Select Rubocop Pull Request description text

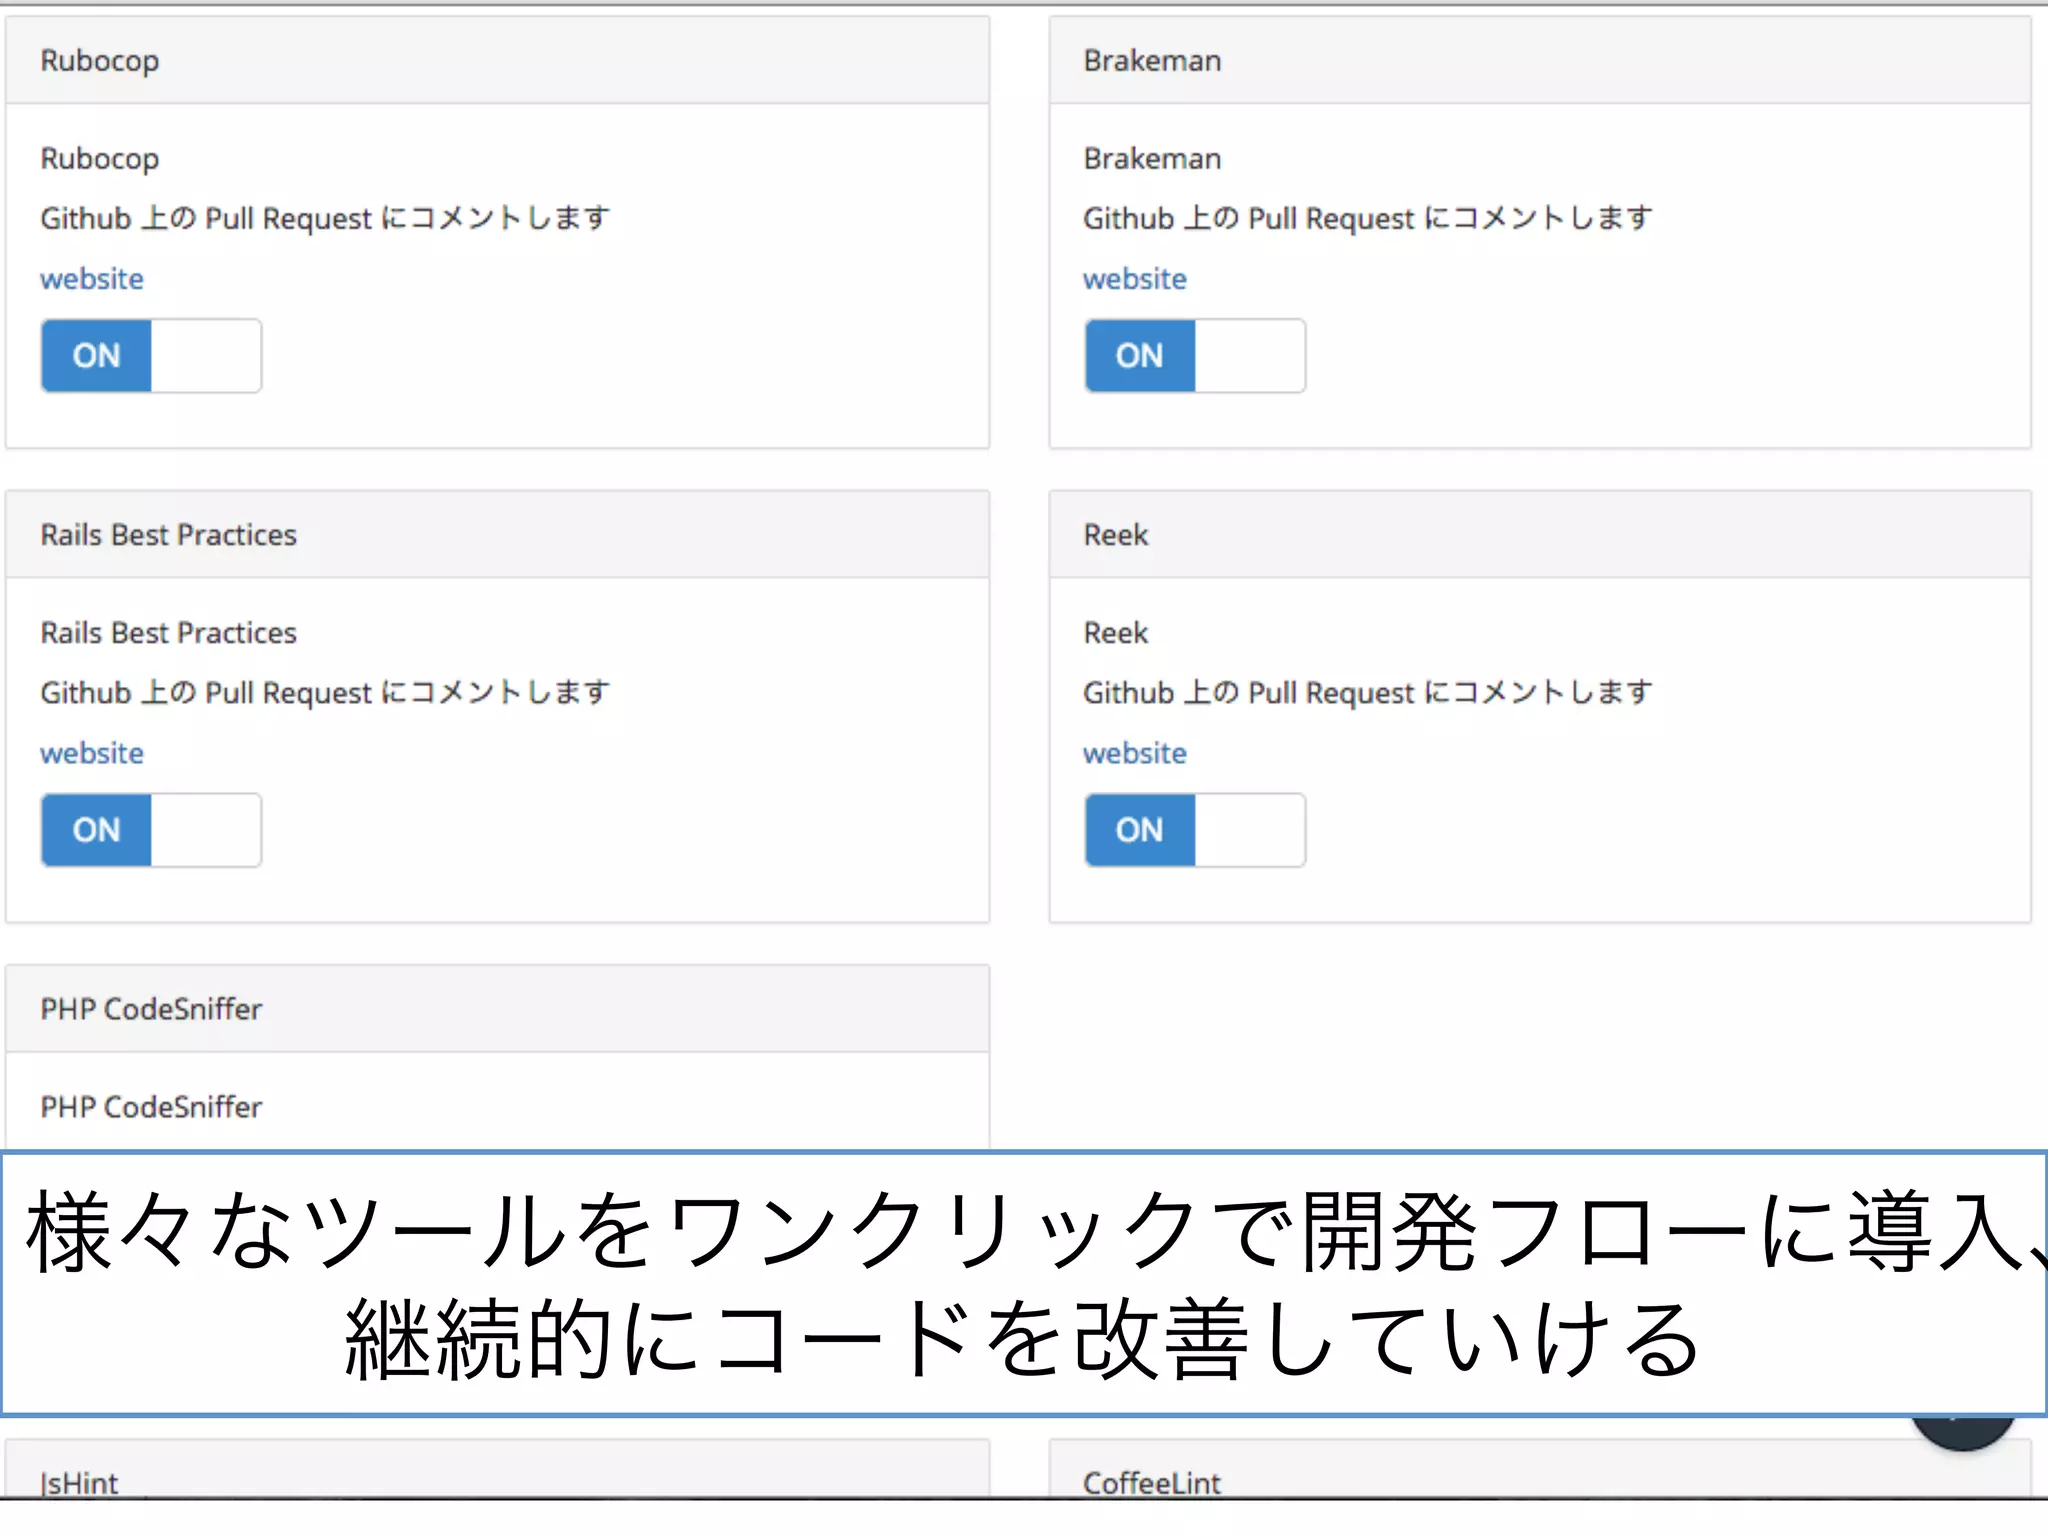click(x=325, y=218)
